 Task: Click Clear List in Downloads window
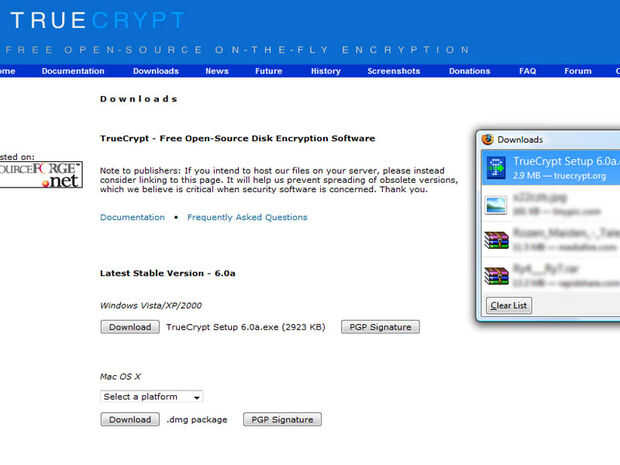pos(508,305)
